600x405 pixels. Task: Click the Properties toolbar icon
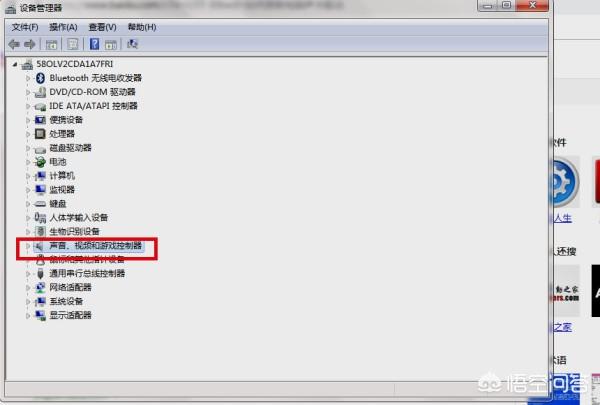(x=73, y=44)
